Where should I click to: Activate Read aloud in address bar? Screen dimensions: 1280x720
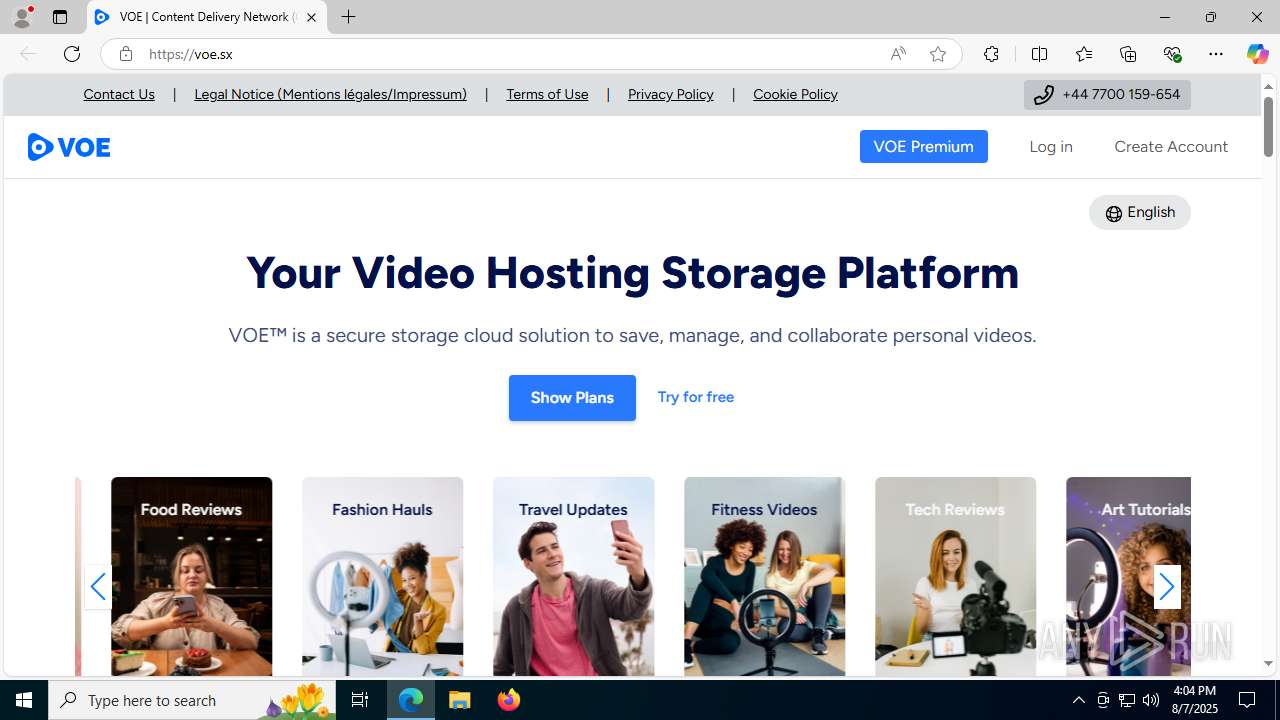pyautogui.click(x=898, y=54)
